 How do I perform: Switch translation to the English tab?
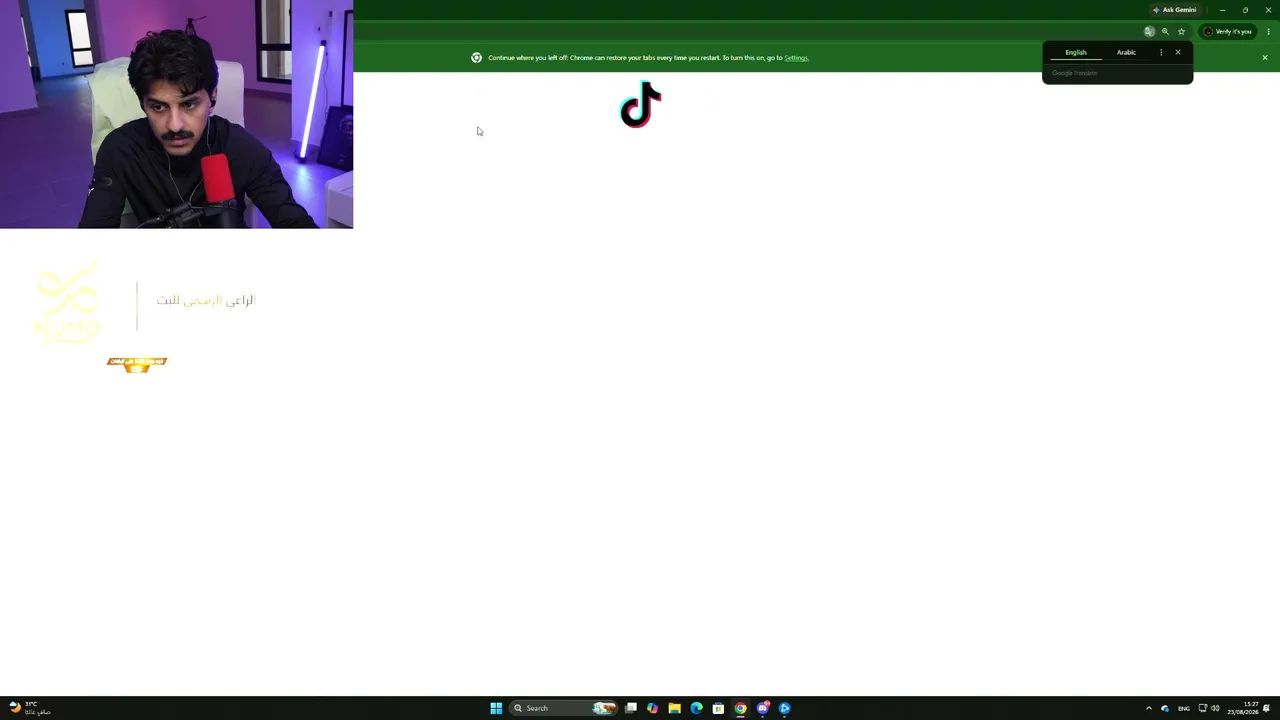[1076, 52]
